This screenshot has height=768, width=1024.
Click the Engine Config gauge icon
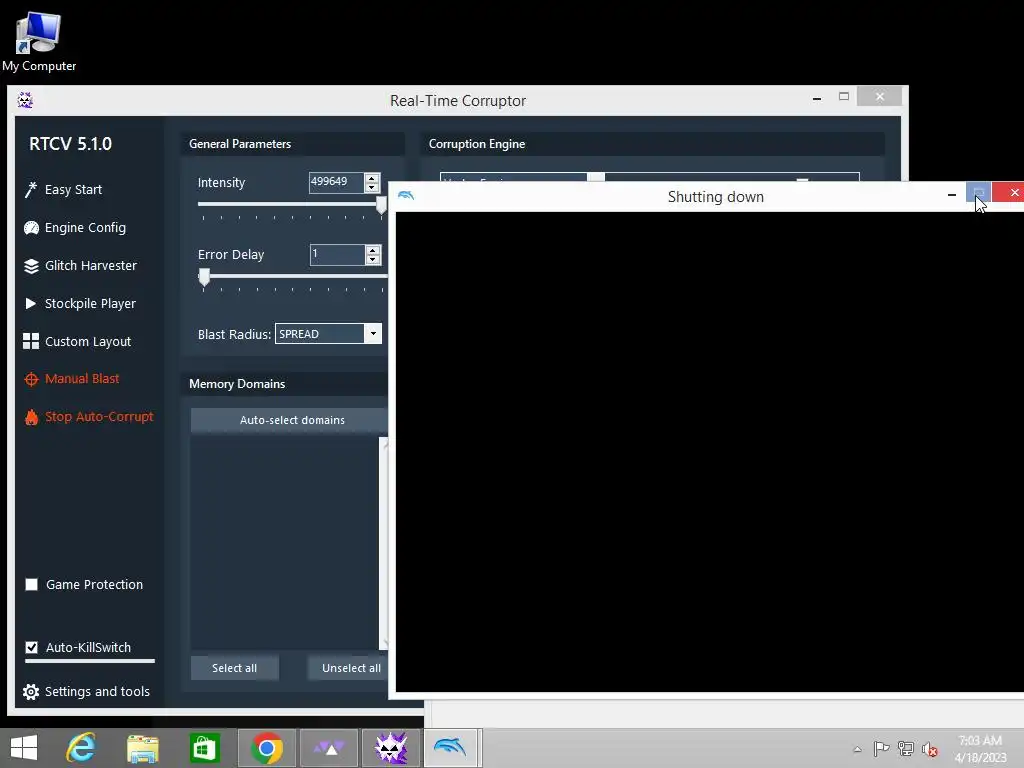click(x=31, y=227)
